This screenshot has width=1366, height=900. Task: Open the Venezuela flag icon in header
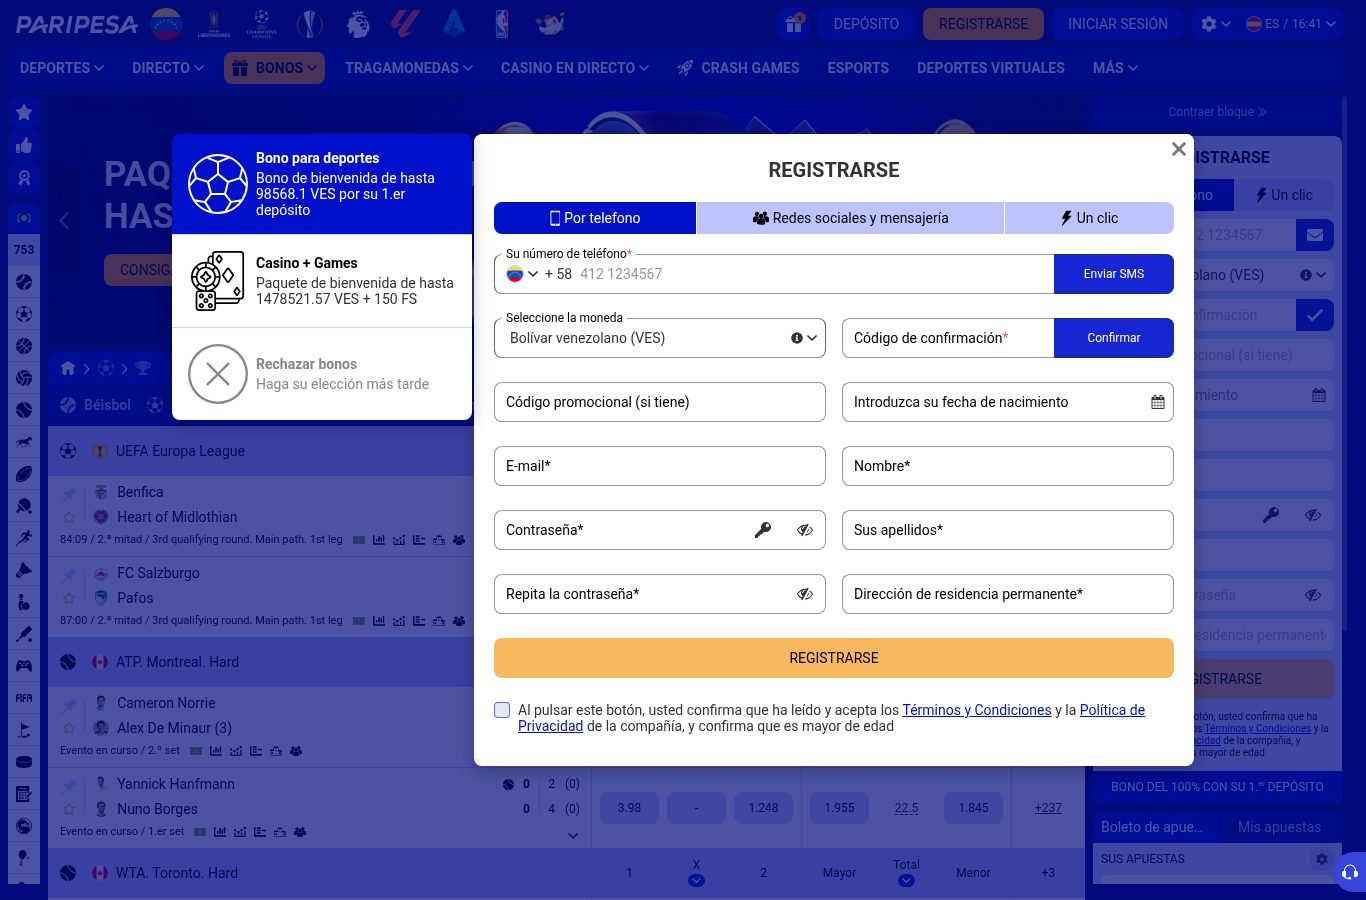pyautogui.click(x=166, y=23)
